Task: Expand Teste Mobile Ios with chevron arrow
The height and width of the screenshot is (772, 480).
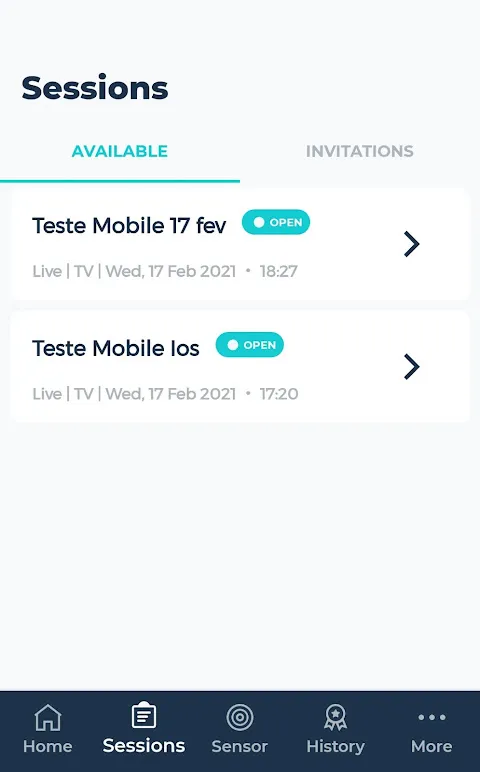Action: click(x=412, y=366)
